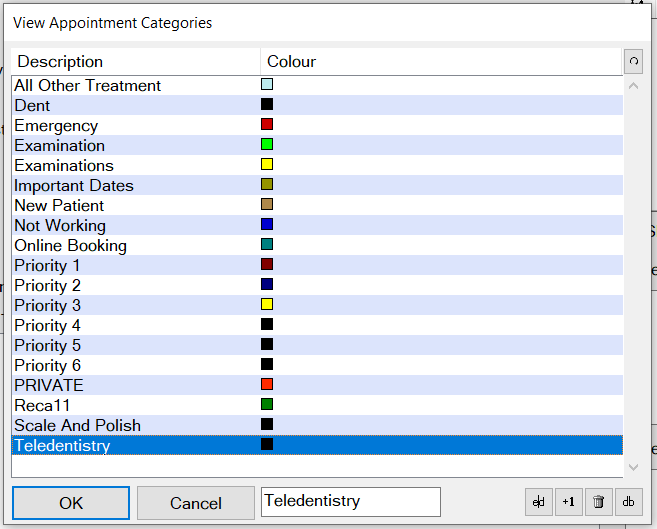The width and height of the screenshot is (657, 529).
Task: Click the Colour column header
Action: pyautogui.click(x=441, y=62)
